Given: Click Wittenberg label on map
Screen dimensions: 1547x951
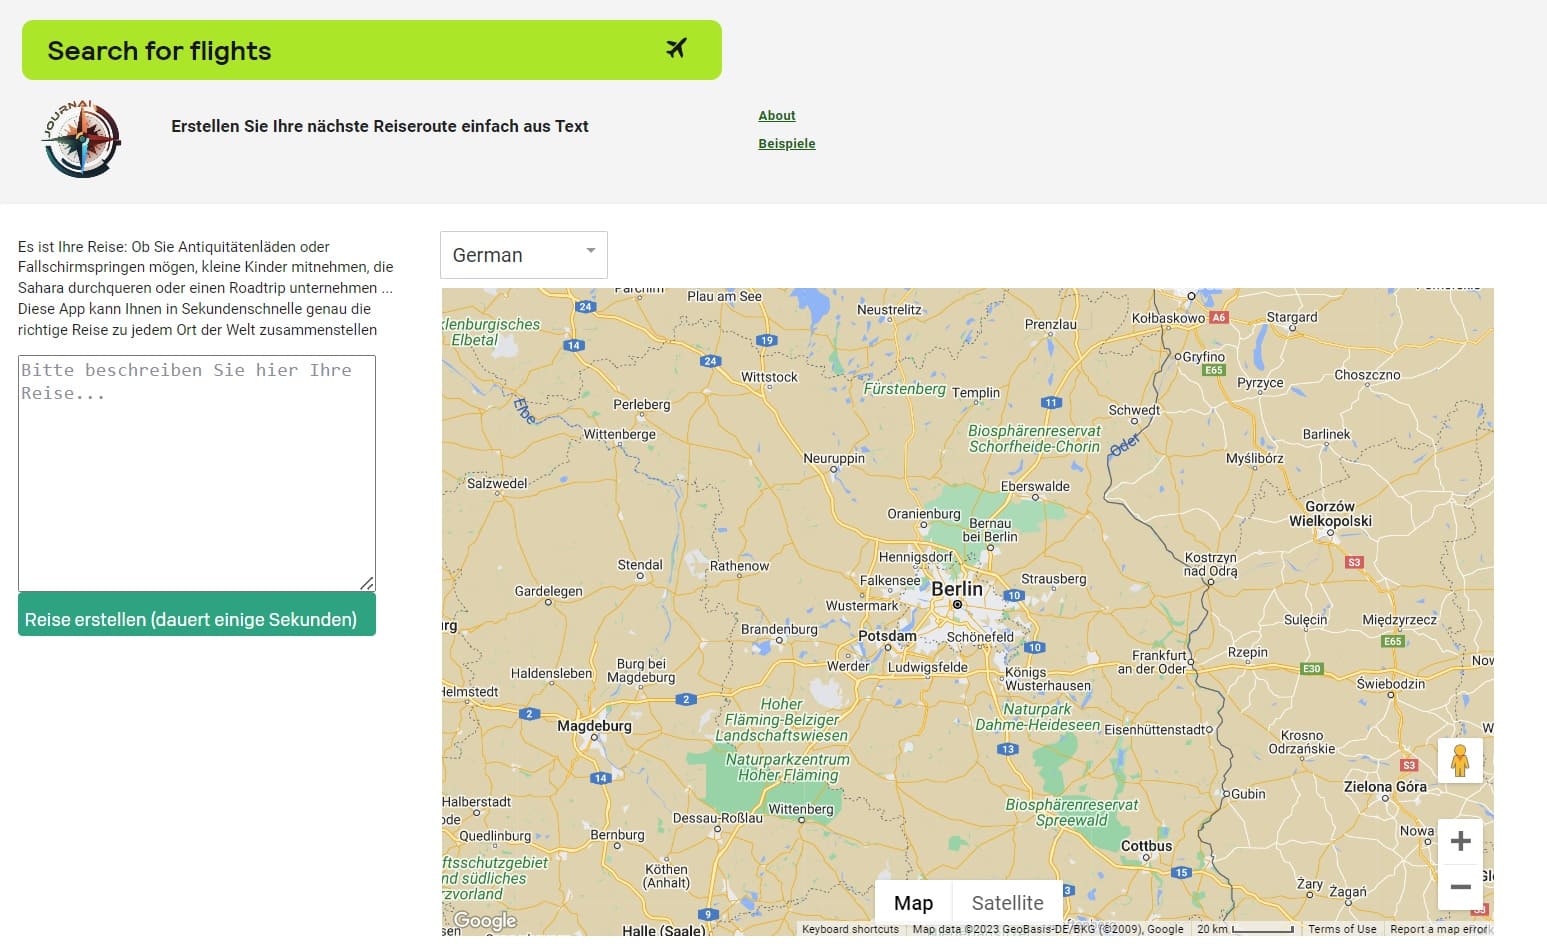Looking at the screenshot, I should click(x=801, y=809).
